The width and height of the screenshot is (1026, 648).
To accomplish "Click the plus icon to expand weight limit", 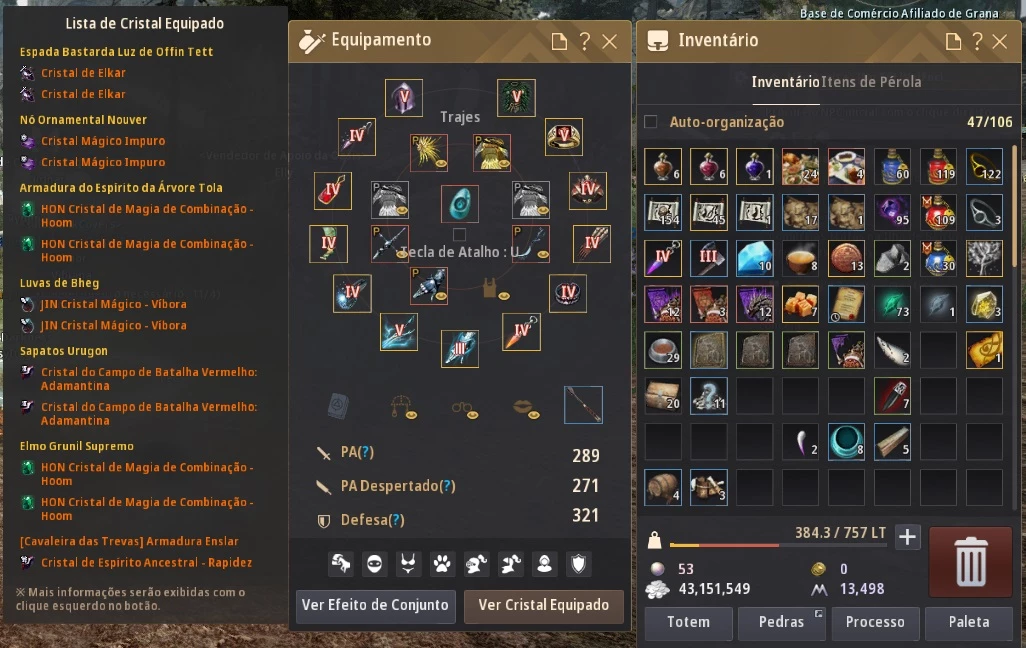I will (x=907, y=537).
